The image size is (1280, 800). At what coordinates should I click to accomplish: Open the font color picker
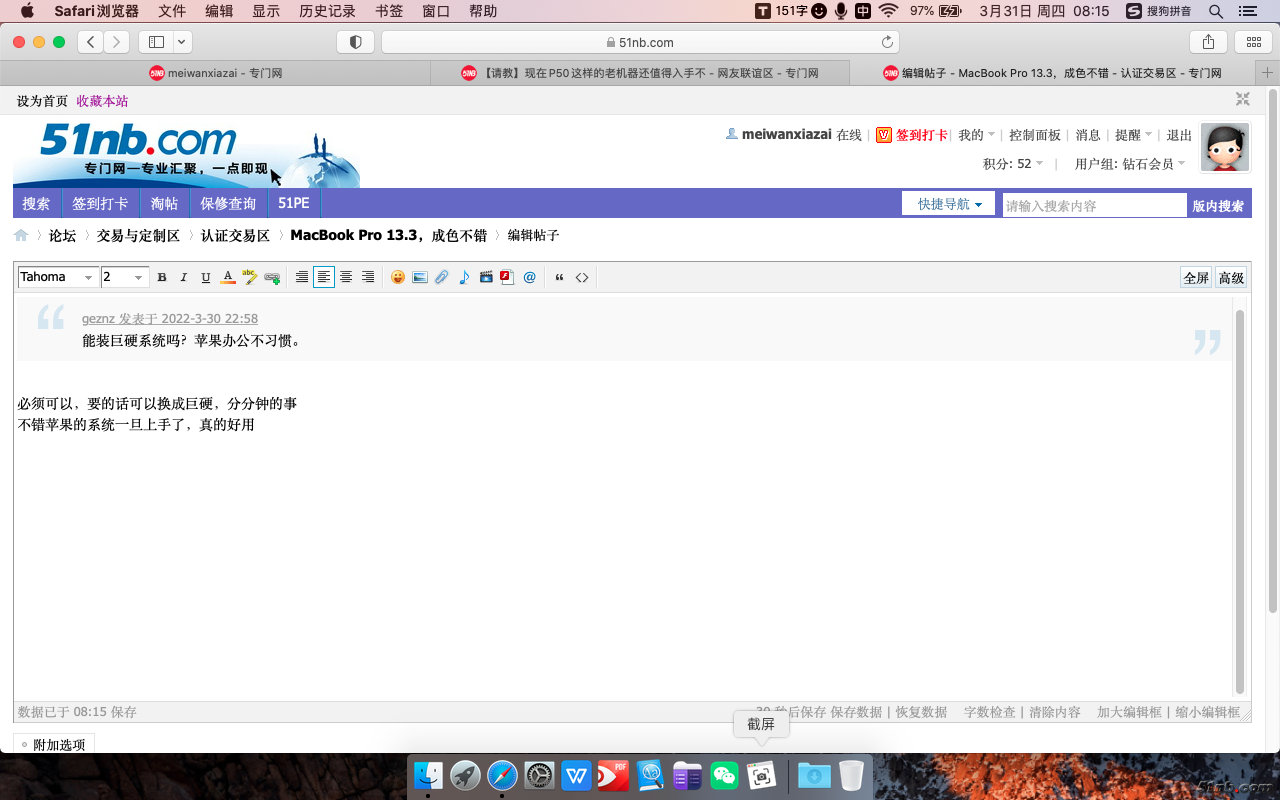[228, 277]
